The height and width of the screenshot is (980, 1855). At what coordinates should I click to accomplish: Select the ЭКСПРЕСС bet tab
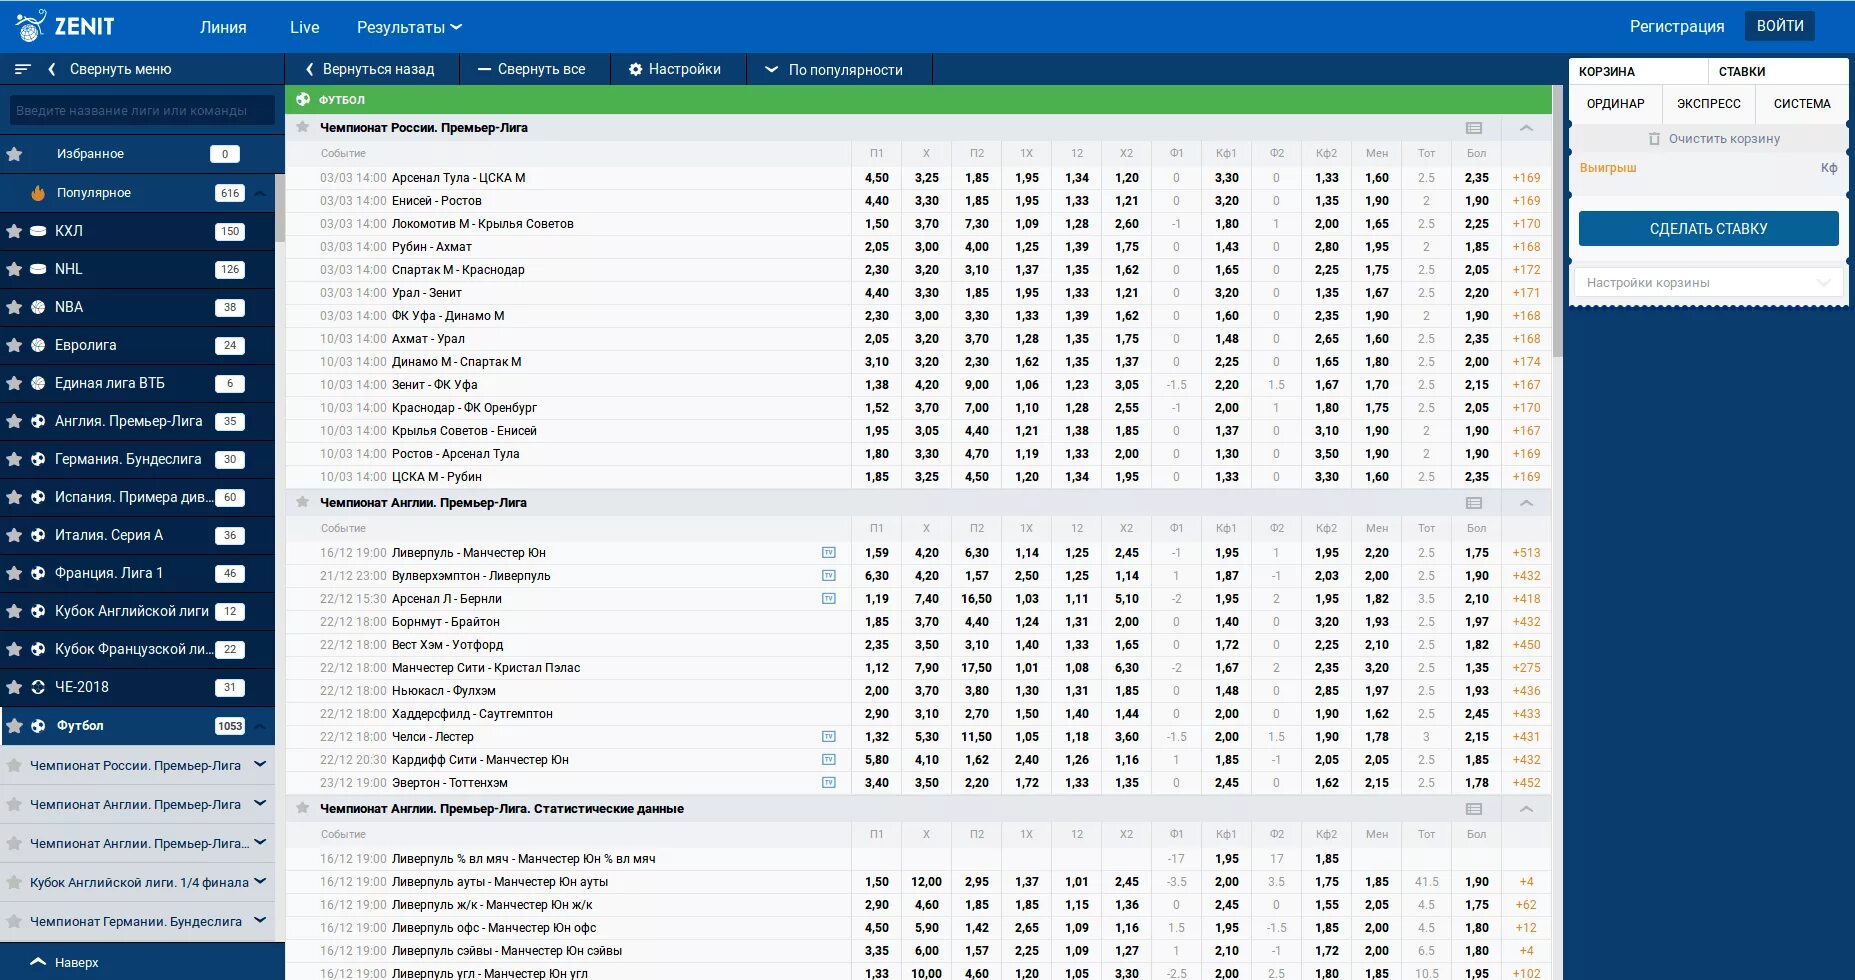[1709, 104]
